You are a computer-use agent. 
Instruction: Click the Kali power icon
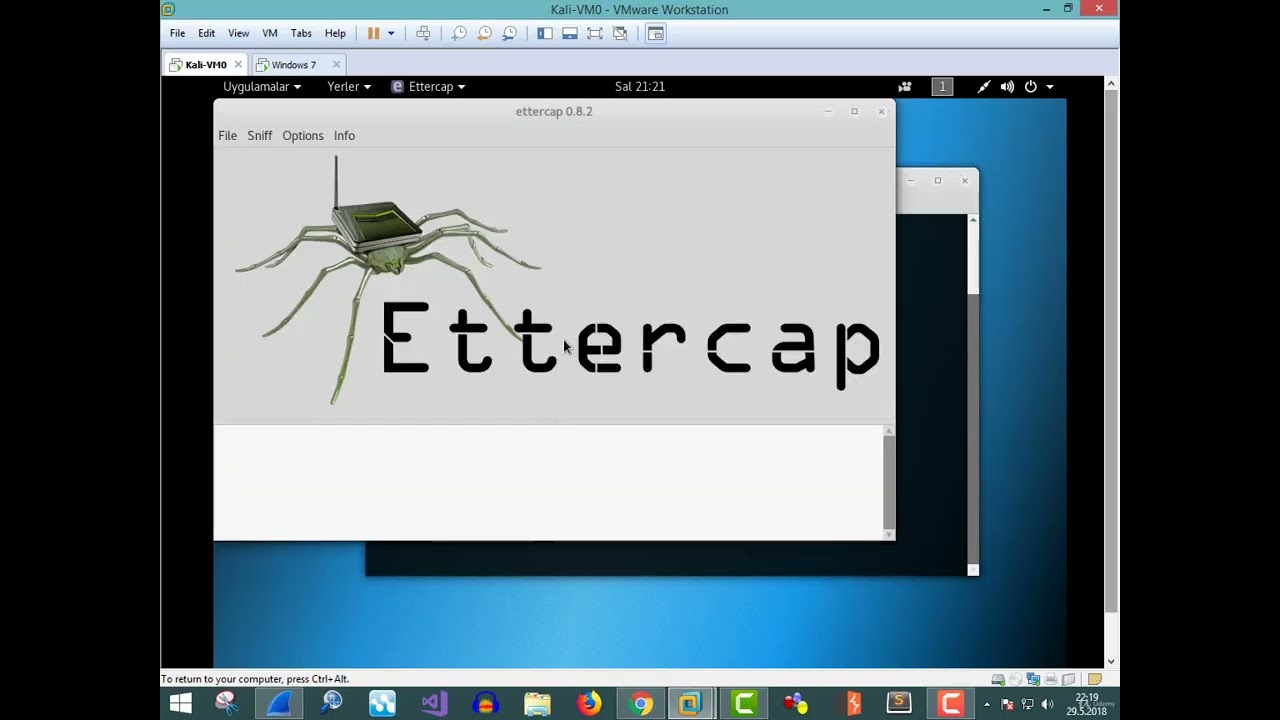coord(1031,87)
